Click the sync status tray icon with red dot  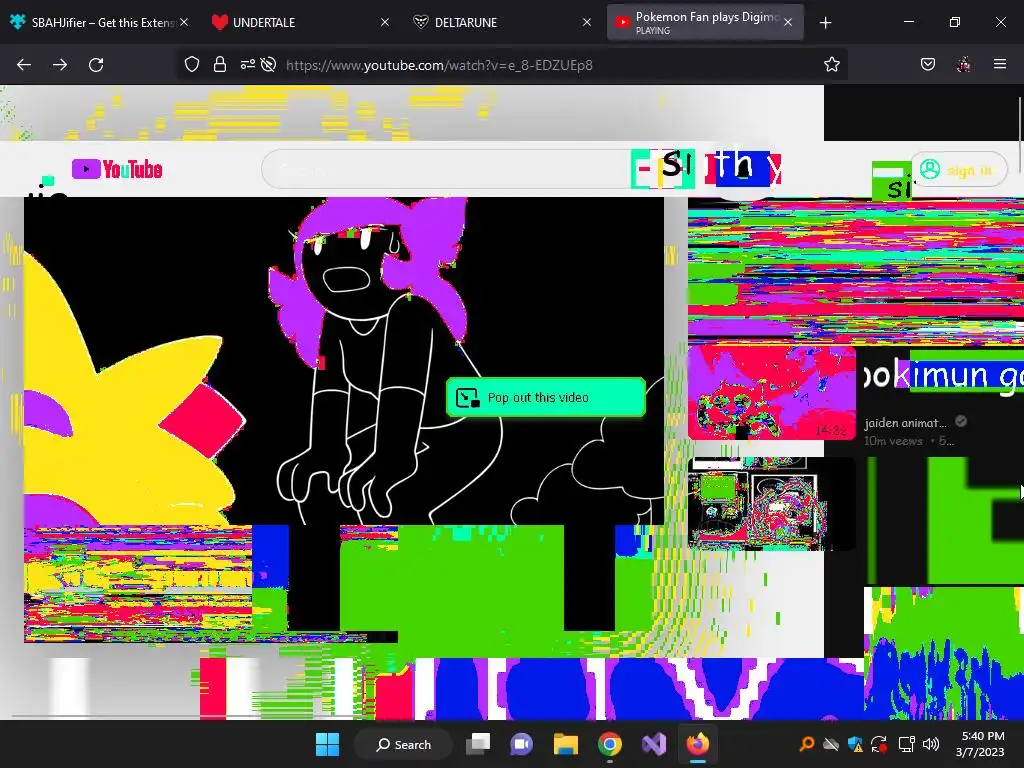(879, 744)
